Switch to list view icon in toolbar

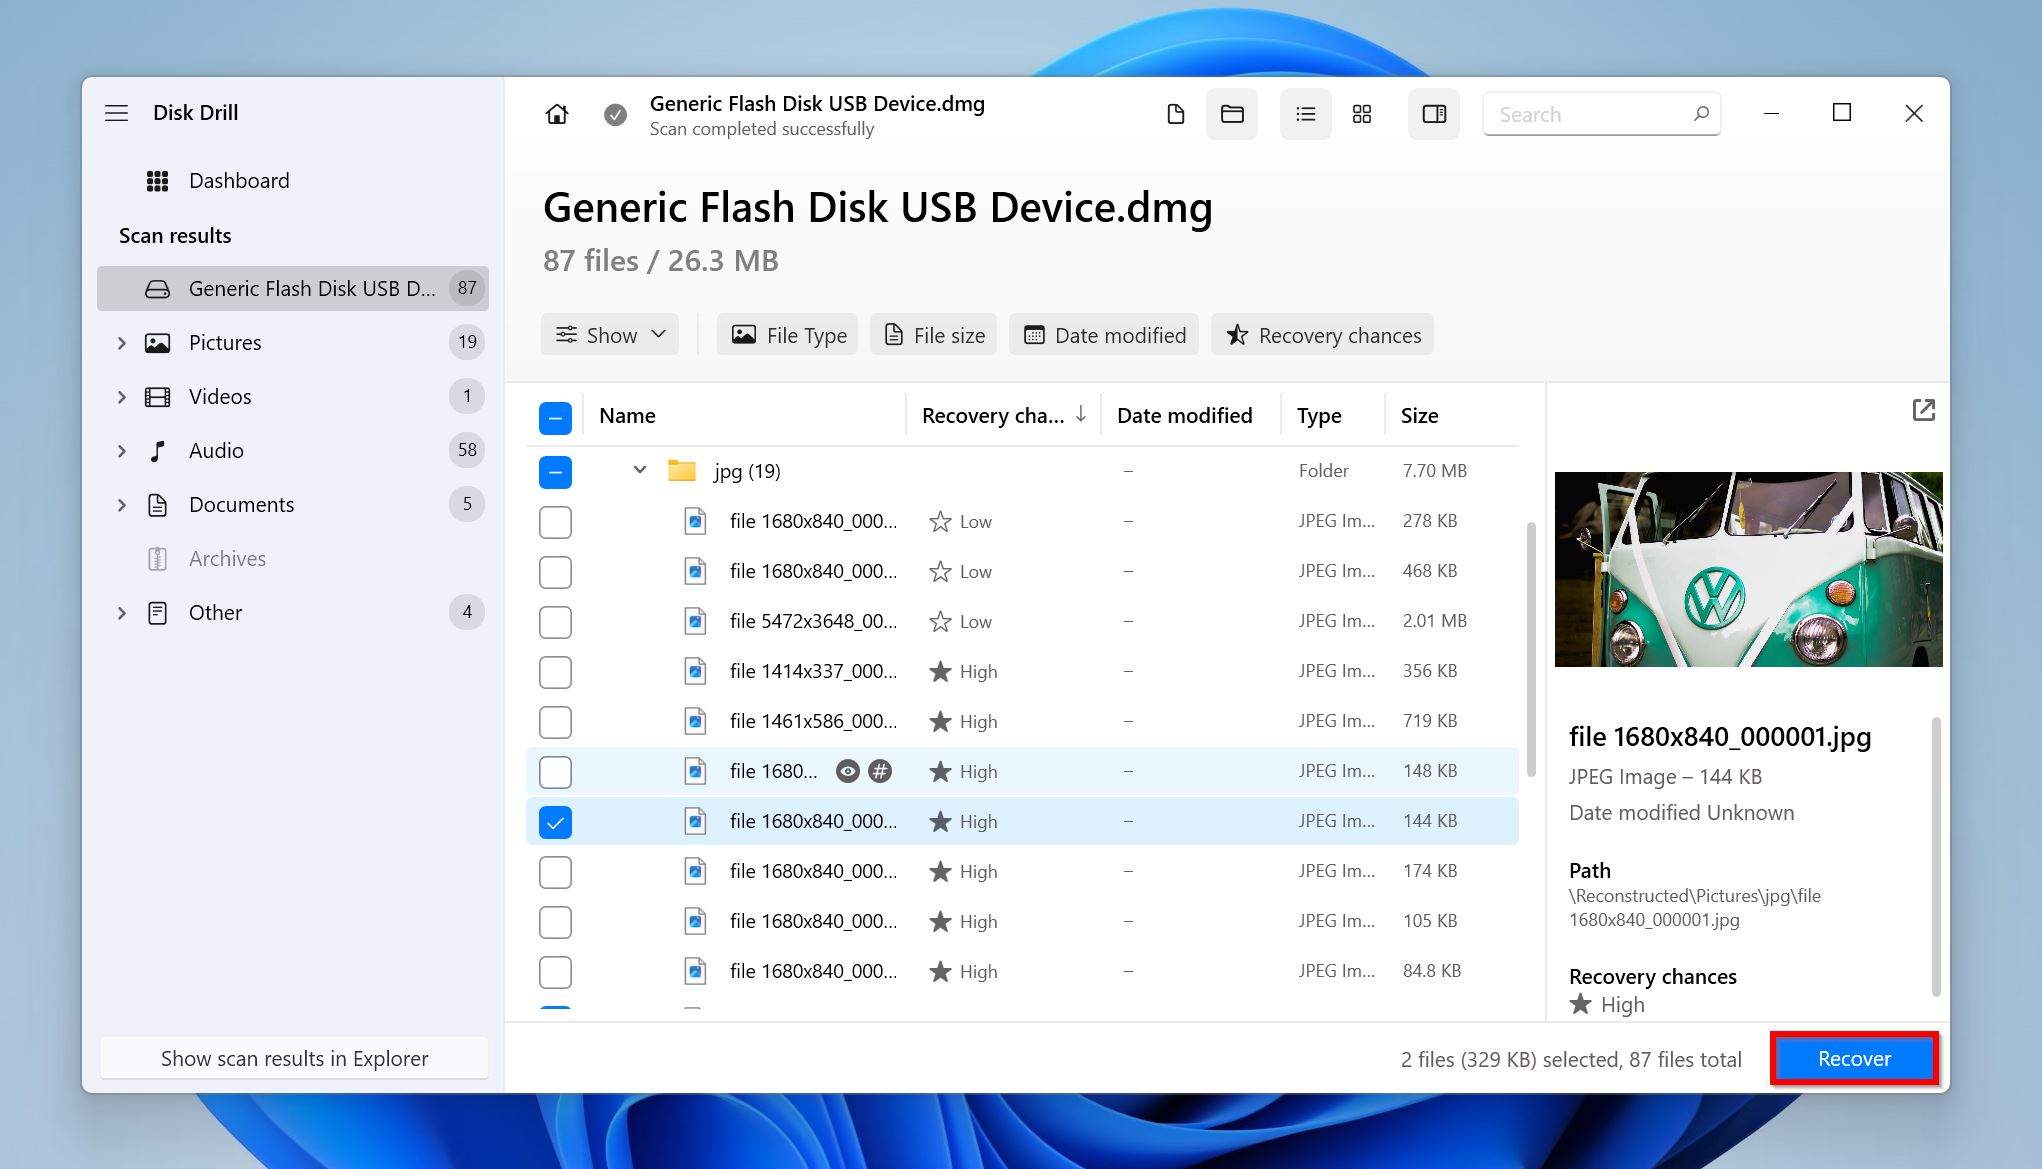coord(1303,114)
